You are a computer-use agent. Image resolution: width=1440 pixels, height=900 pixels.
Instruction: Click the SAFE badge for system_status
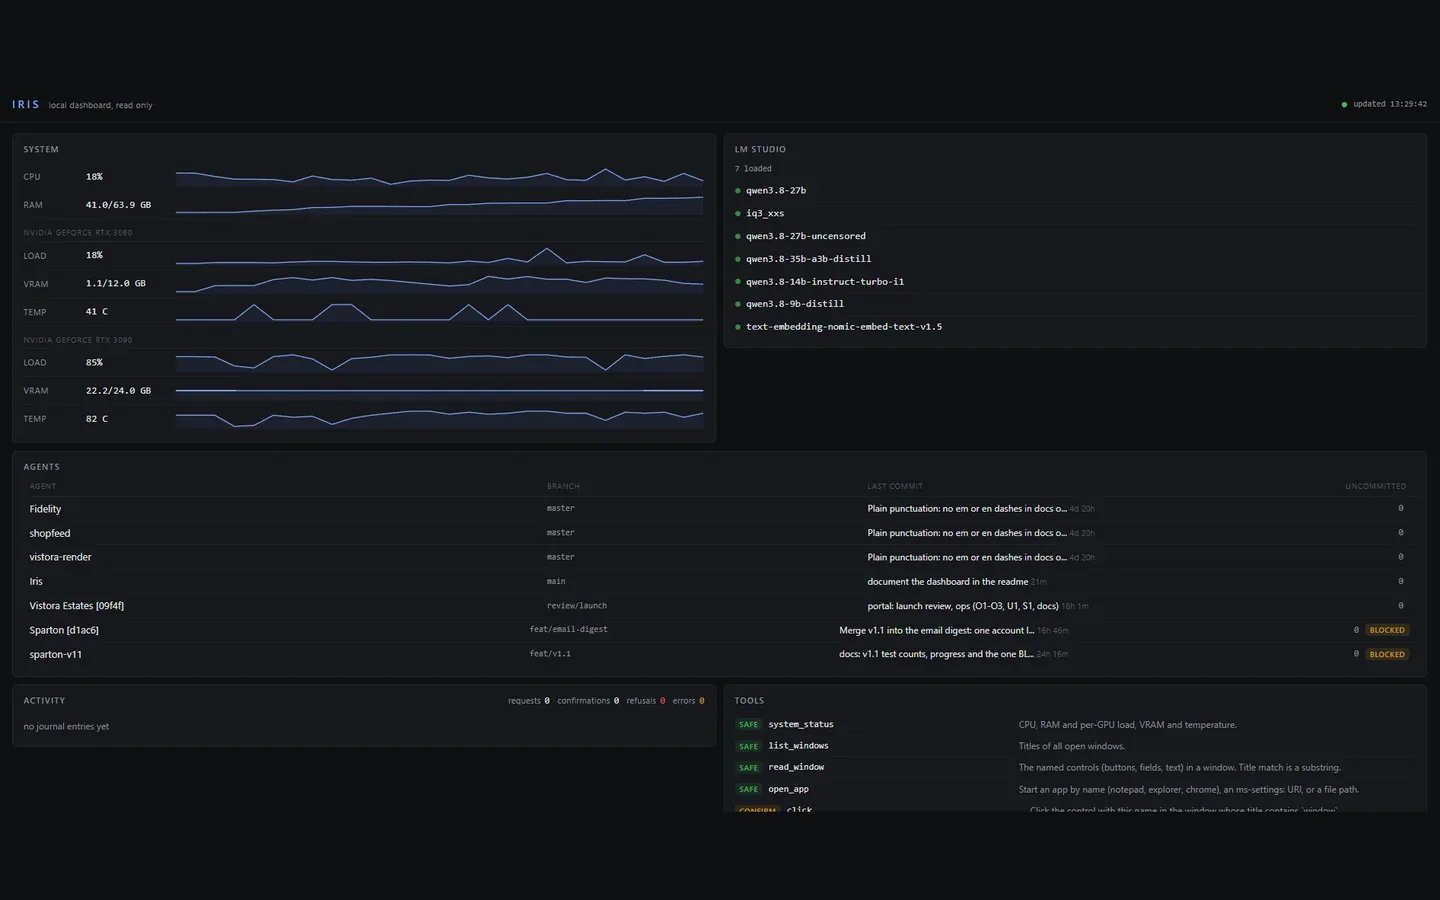pyautogui.click(x=748, y=724)
